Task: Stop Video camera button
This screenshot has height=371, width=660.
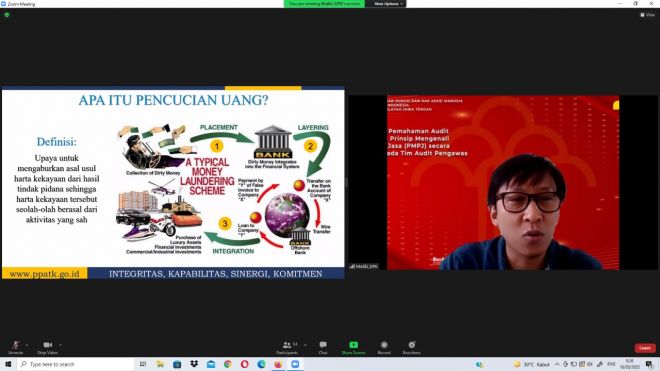Action: (x=47, y=347)
